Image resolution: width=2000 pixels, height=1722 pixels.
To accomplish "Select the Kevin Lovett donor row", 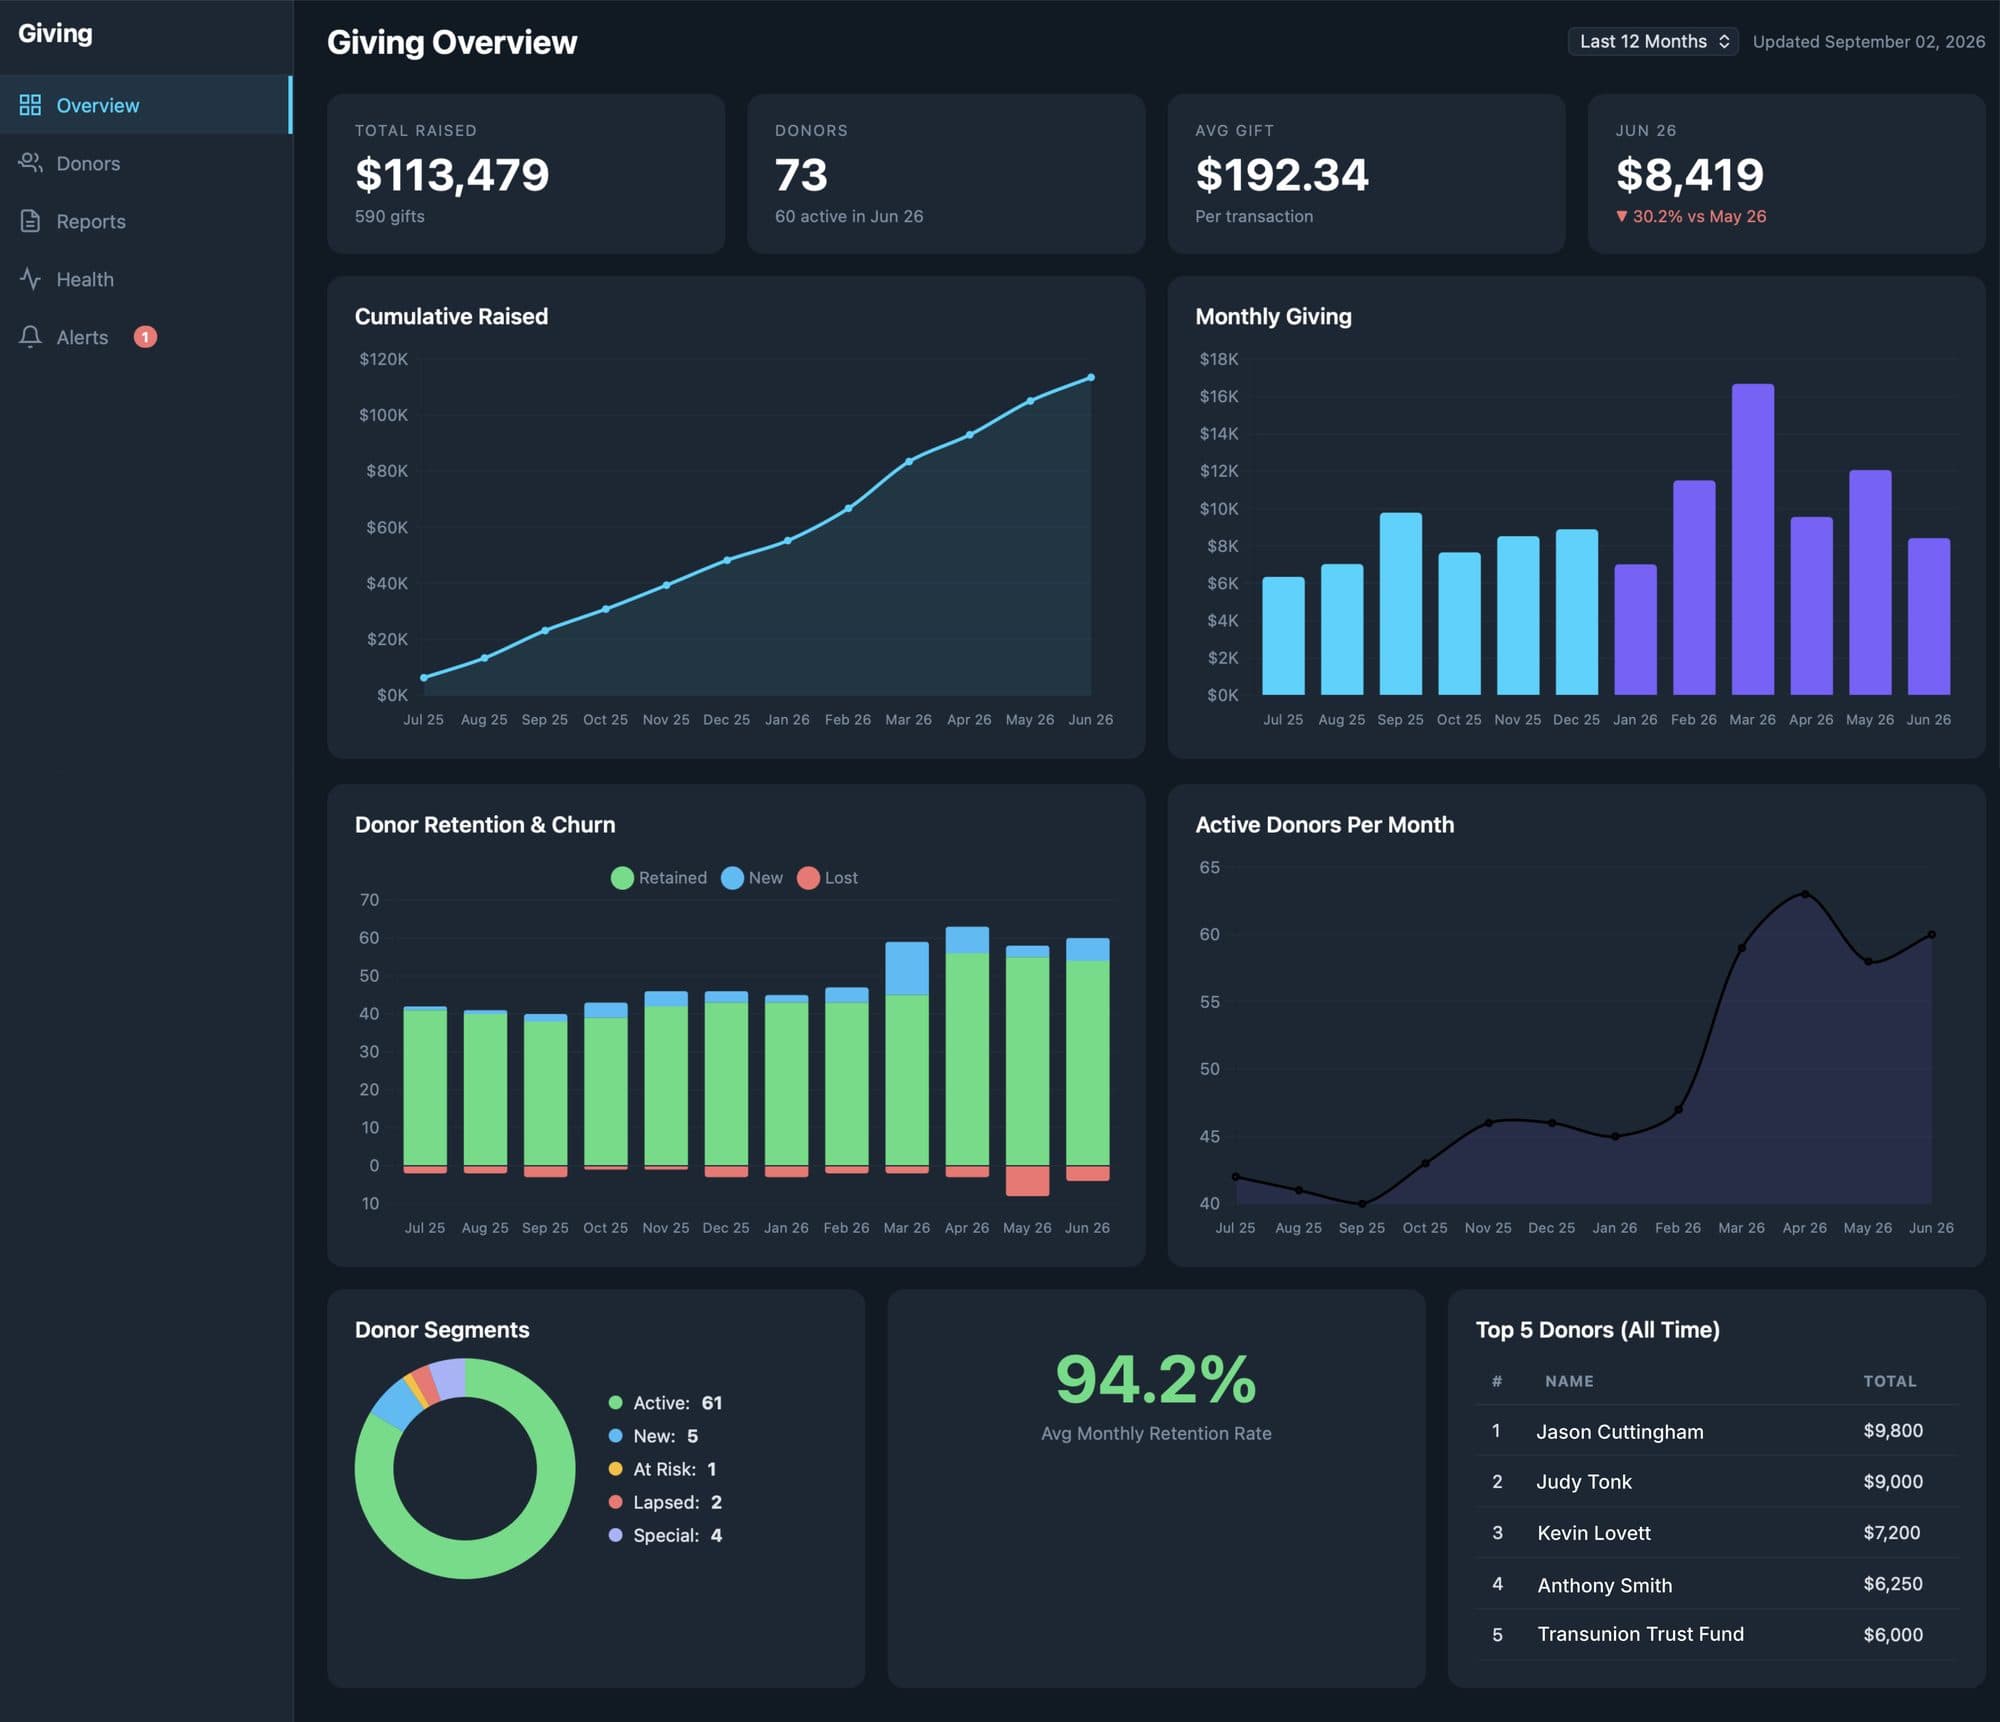I will [x=1717, y=1533].
